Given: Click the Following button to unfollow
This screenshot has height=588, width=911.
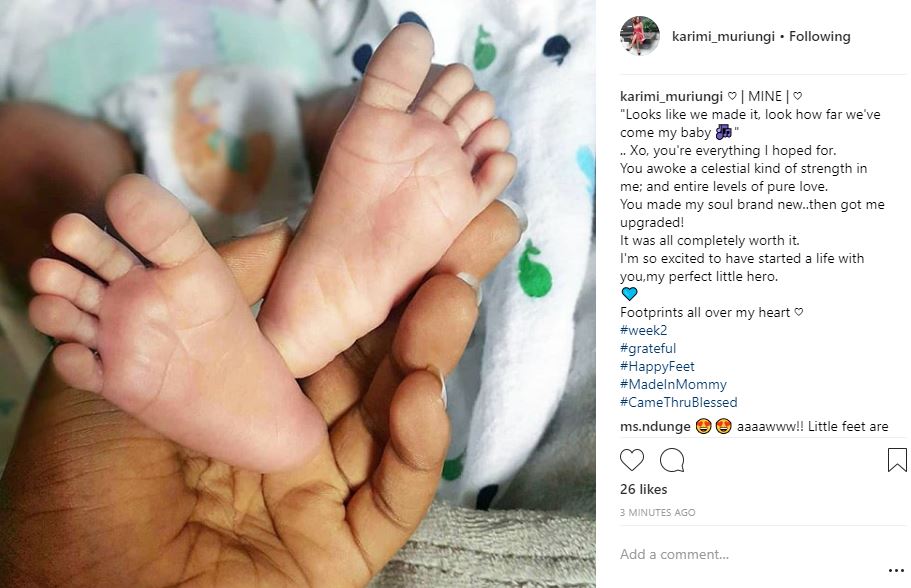Looking at the screenshot, I should coord(819,37).
